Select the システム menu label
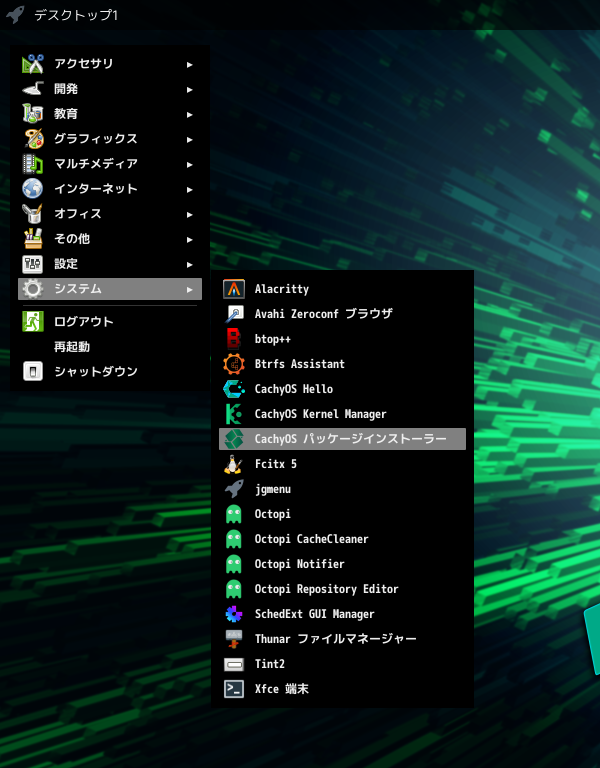The image size is (600, 768). (78, 288)
